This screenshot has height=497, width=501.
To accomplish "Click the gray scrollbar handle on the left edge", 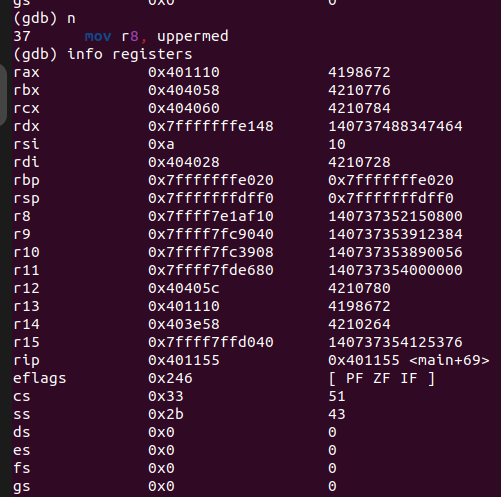I will point(3,95).
